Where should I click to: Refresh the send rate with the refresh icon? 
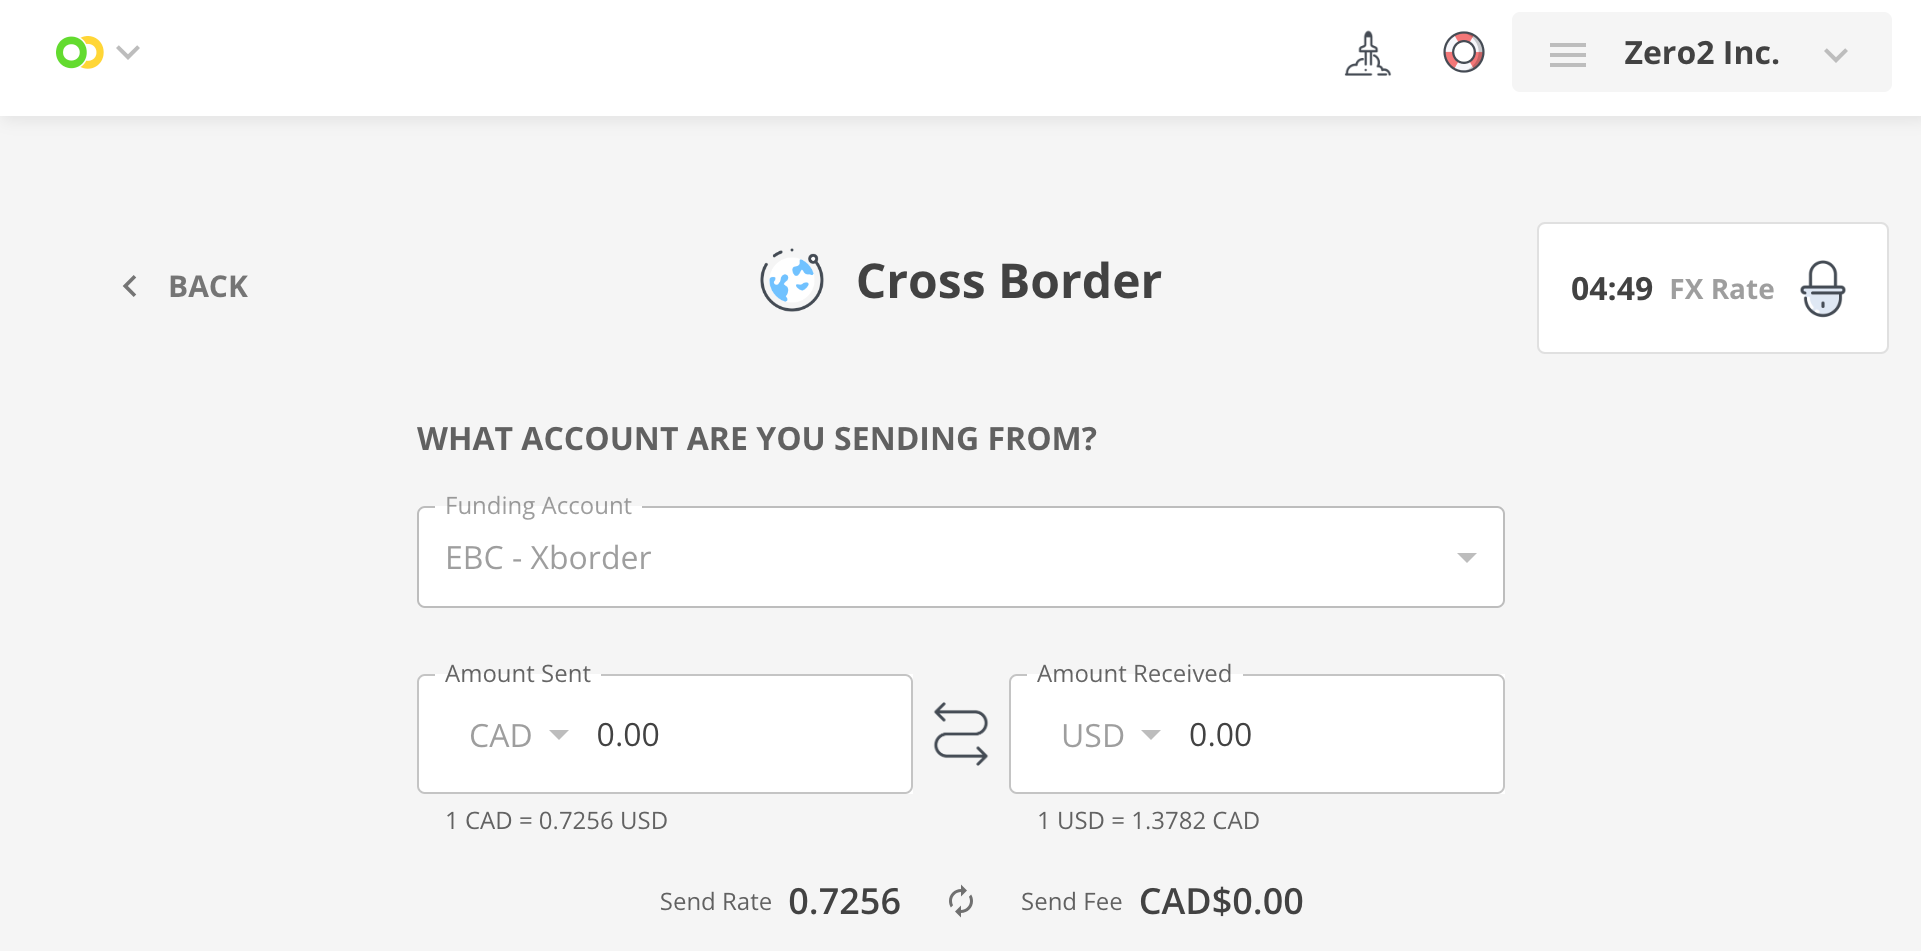point(960,901)
